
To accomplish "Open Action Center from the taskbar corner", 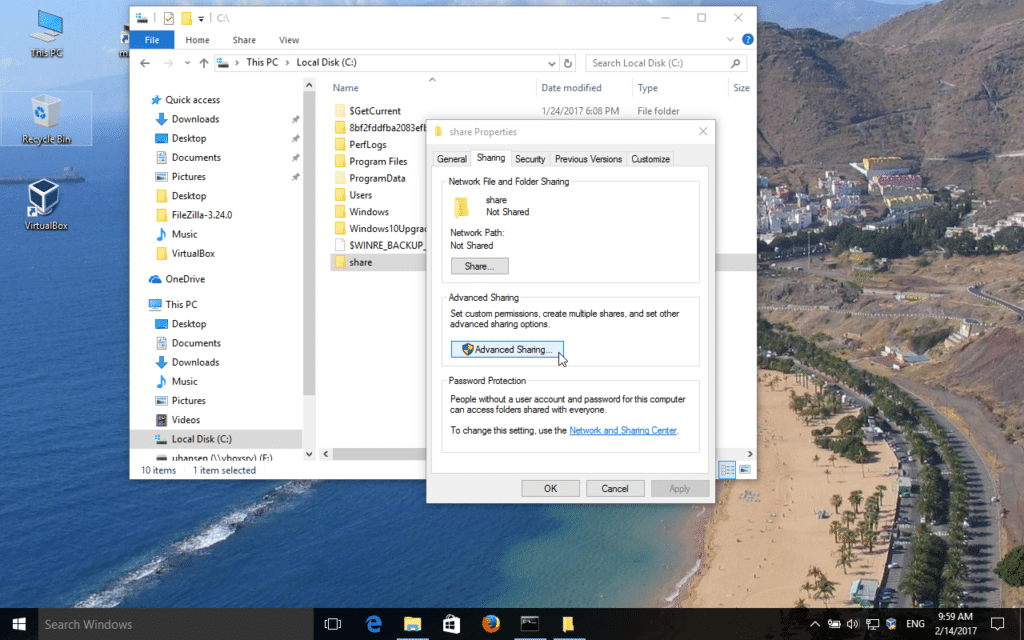I will click(997, 623).
